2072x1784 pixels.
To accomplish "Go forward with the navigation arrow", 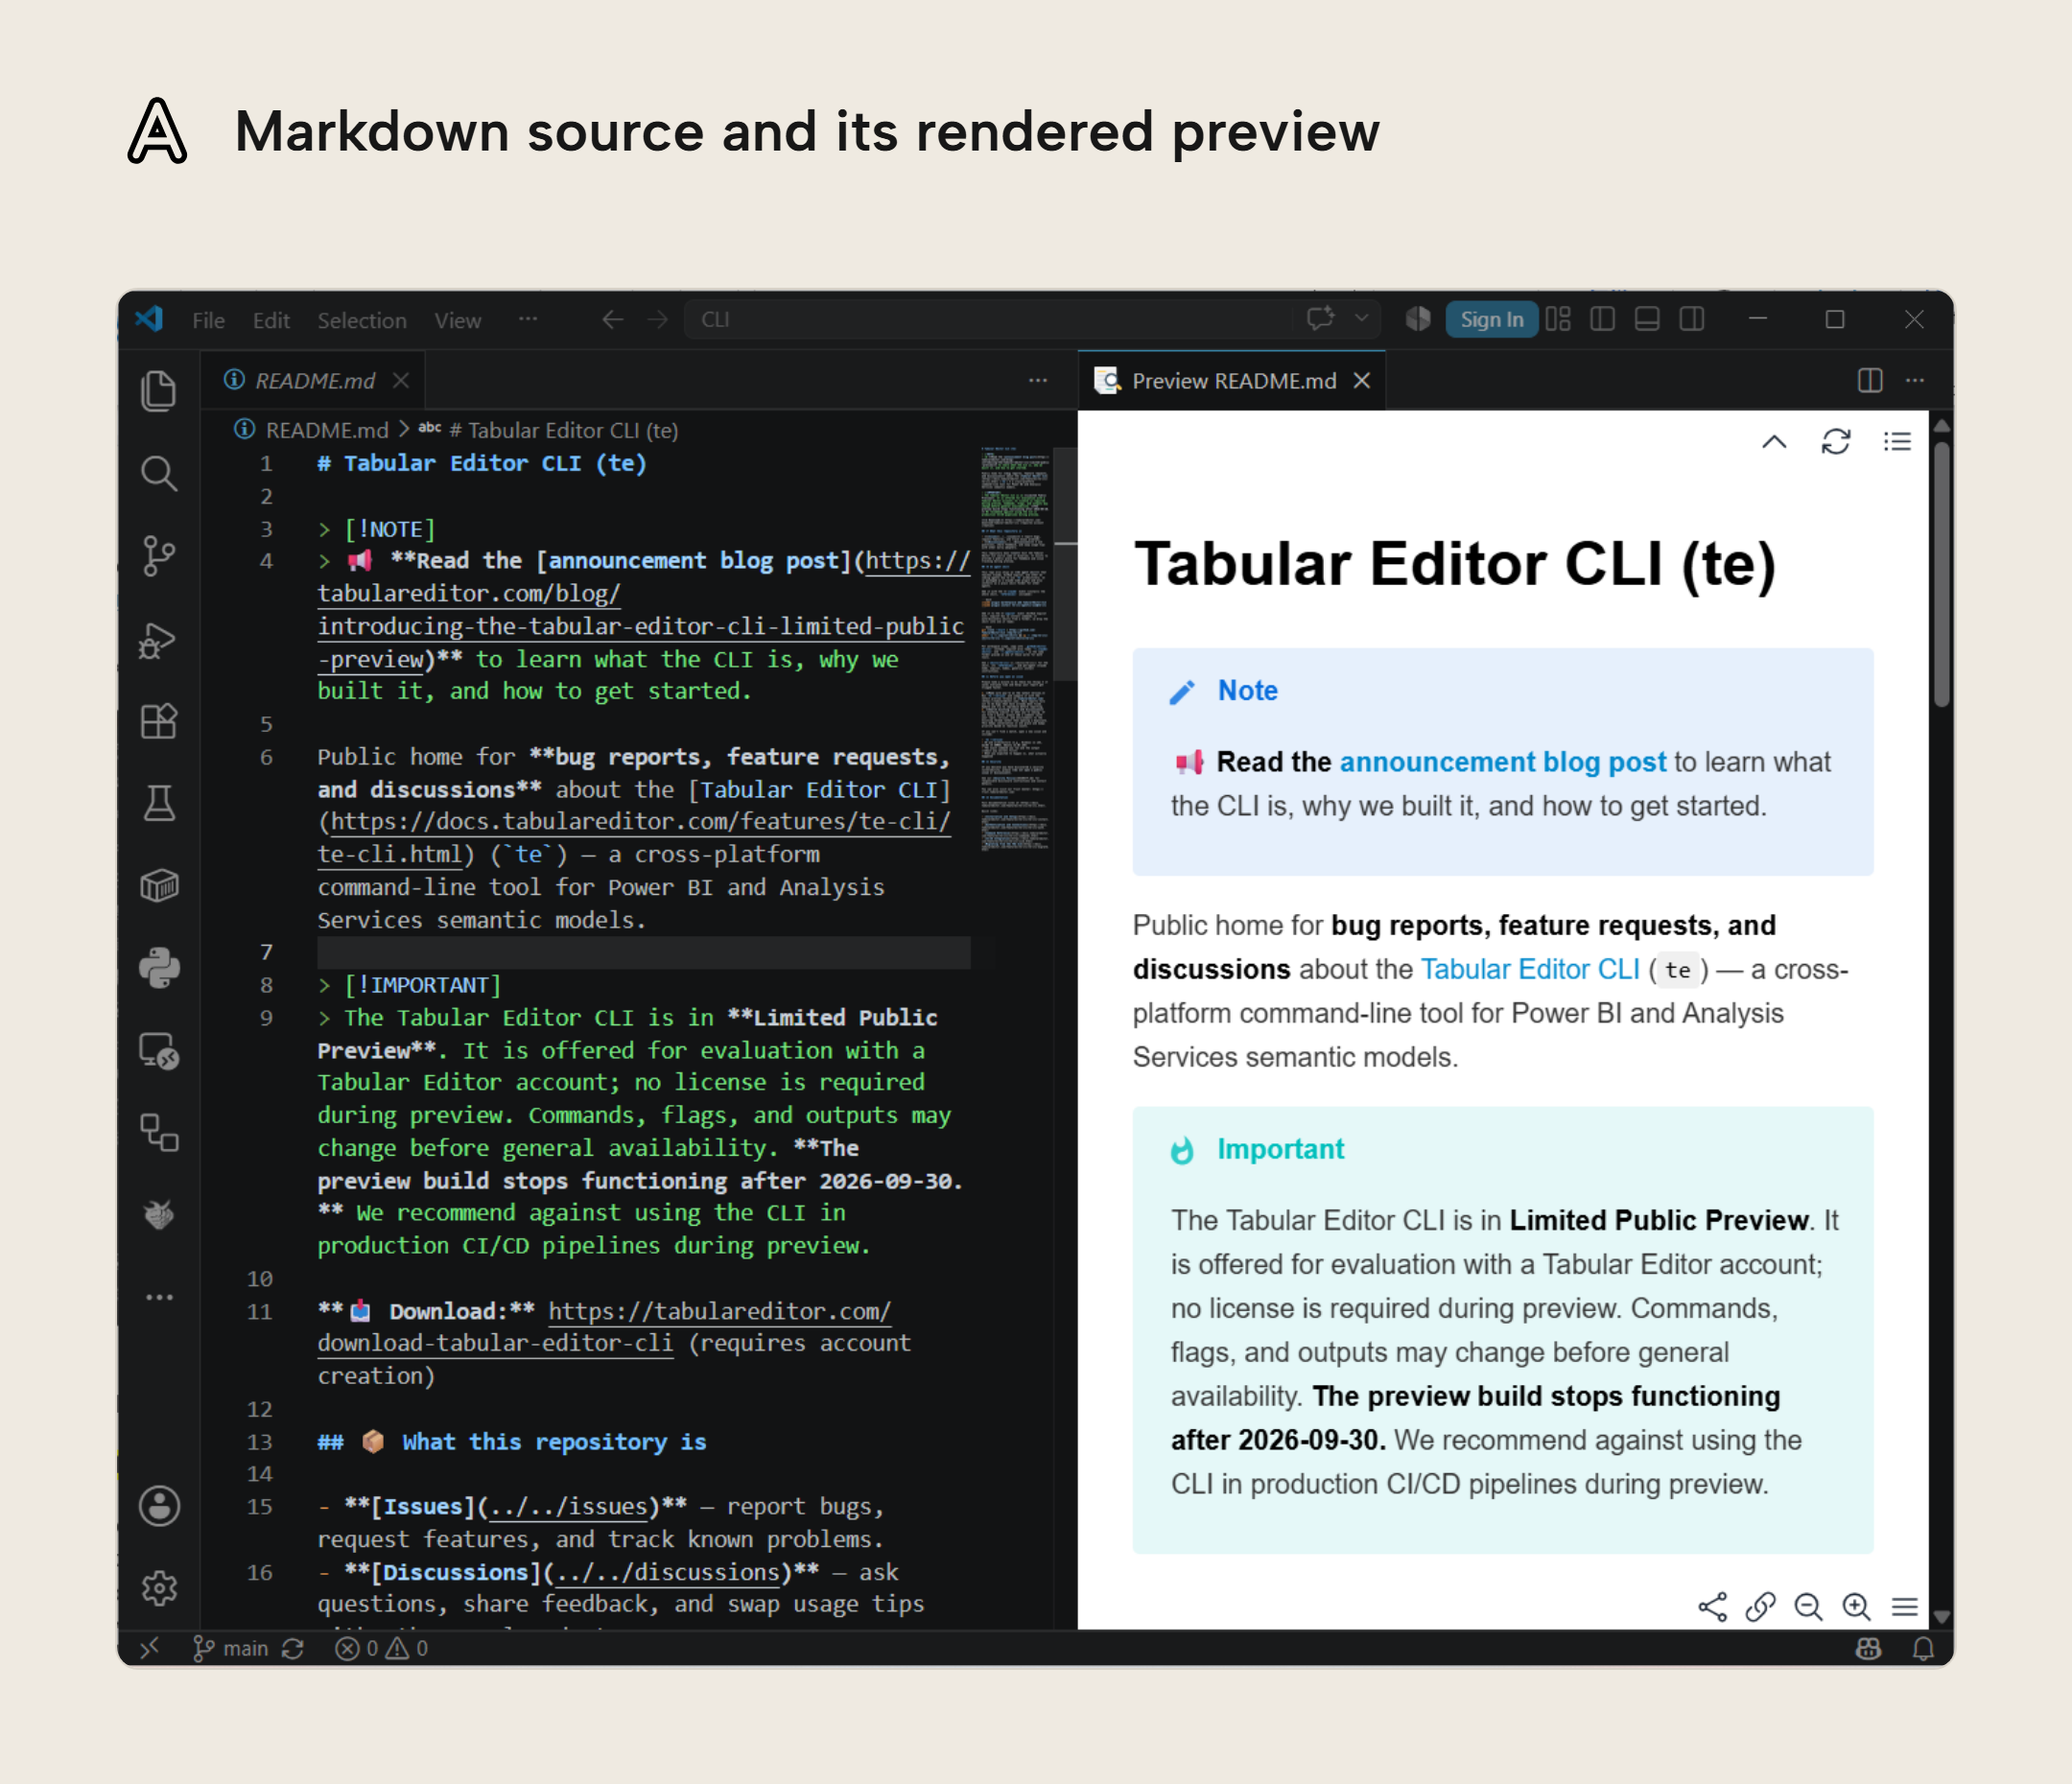I will point(657,319).
